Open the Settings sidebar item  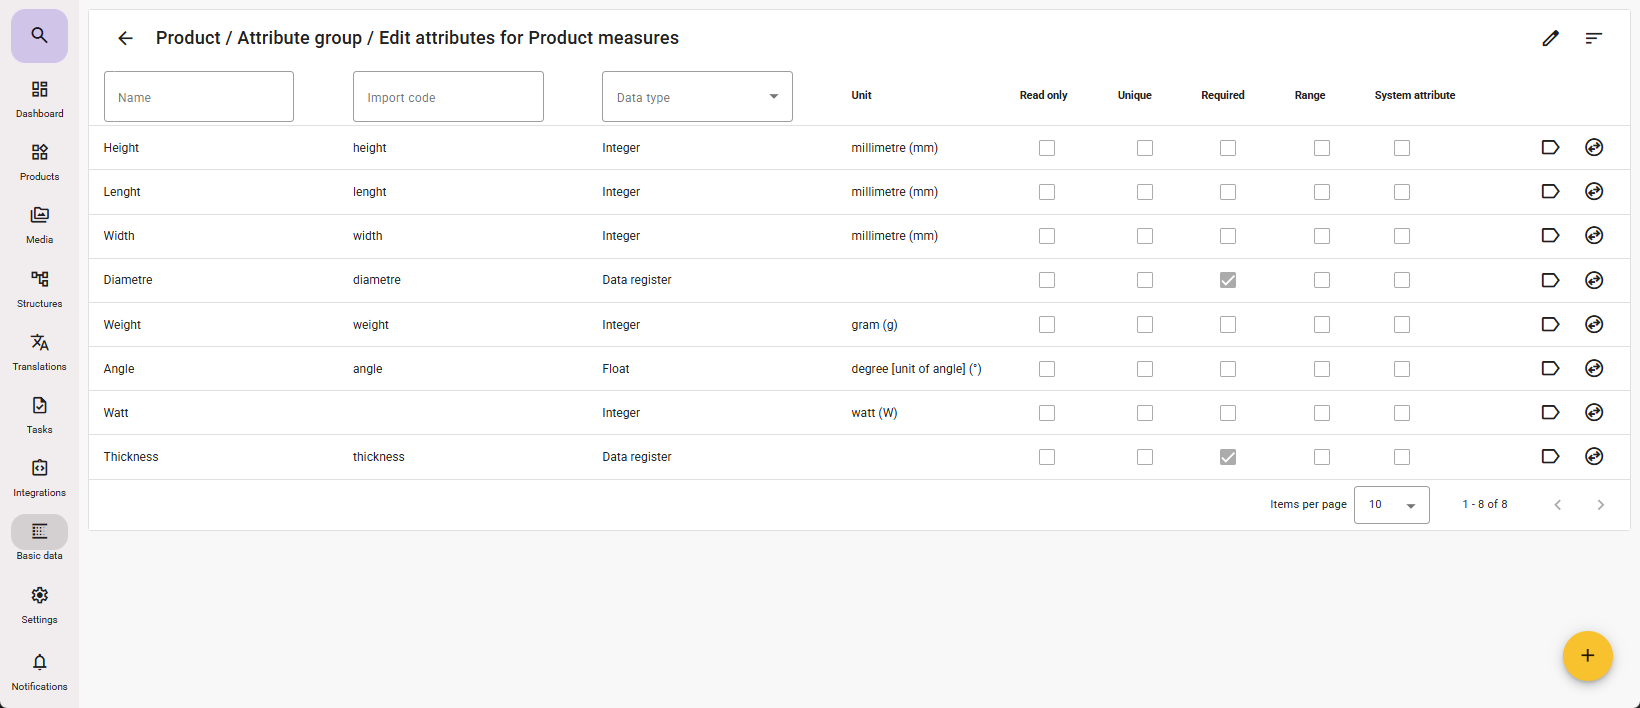tap(40, 604)
